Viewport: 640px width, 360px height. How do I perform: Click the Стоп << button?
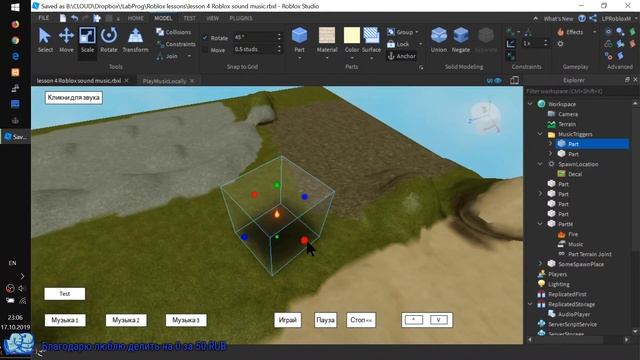pos(361,320)
